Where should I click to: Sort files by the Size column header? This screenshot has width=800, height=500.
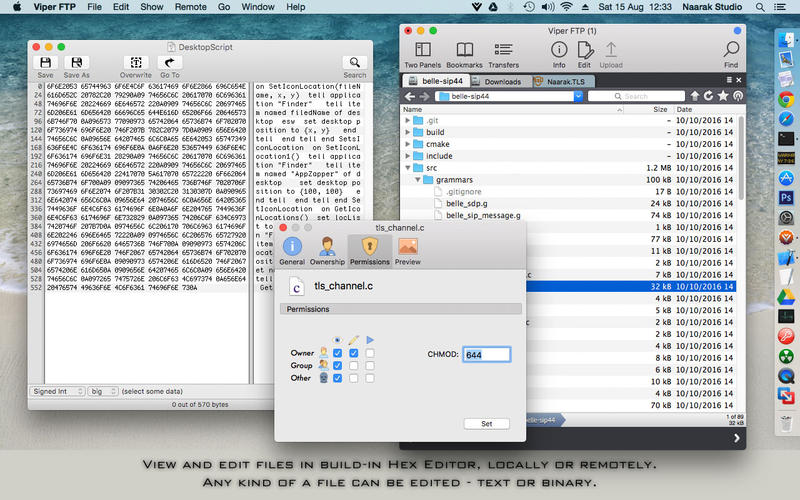(647, 109)
